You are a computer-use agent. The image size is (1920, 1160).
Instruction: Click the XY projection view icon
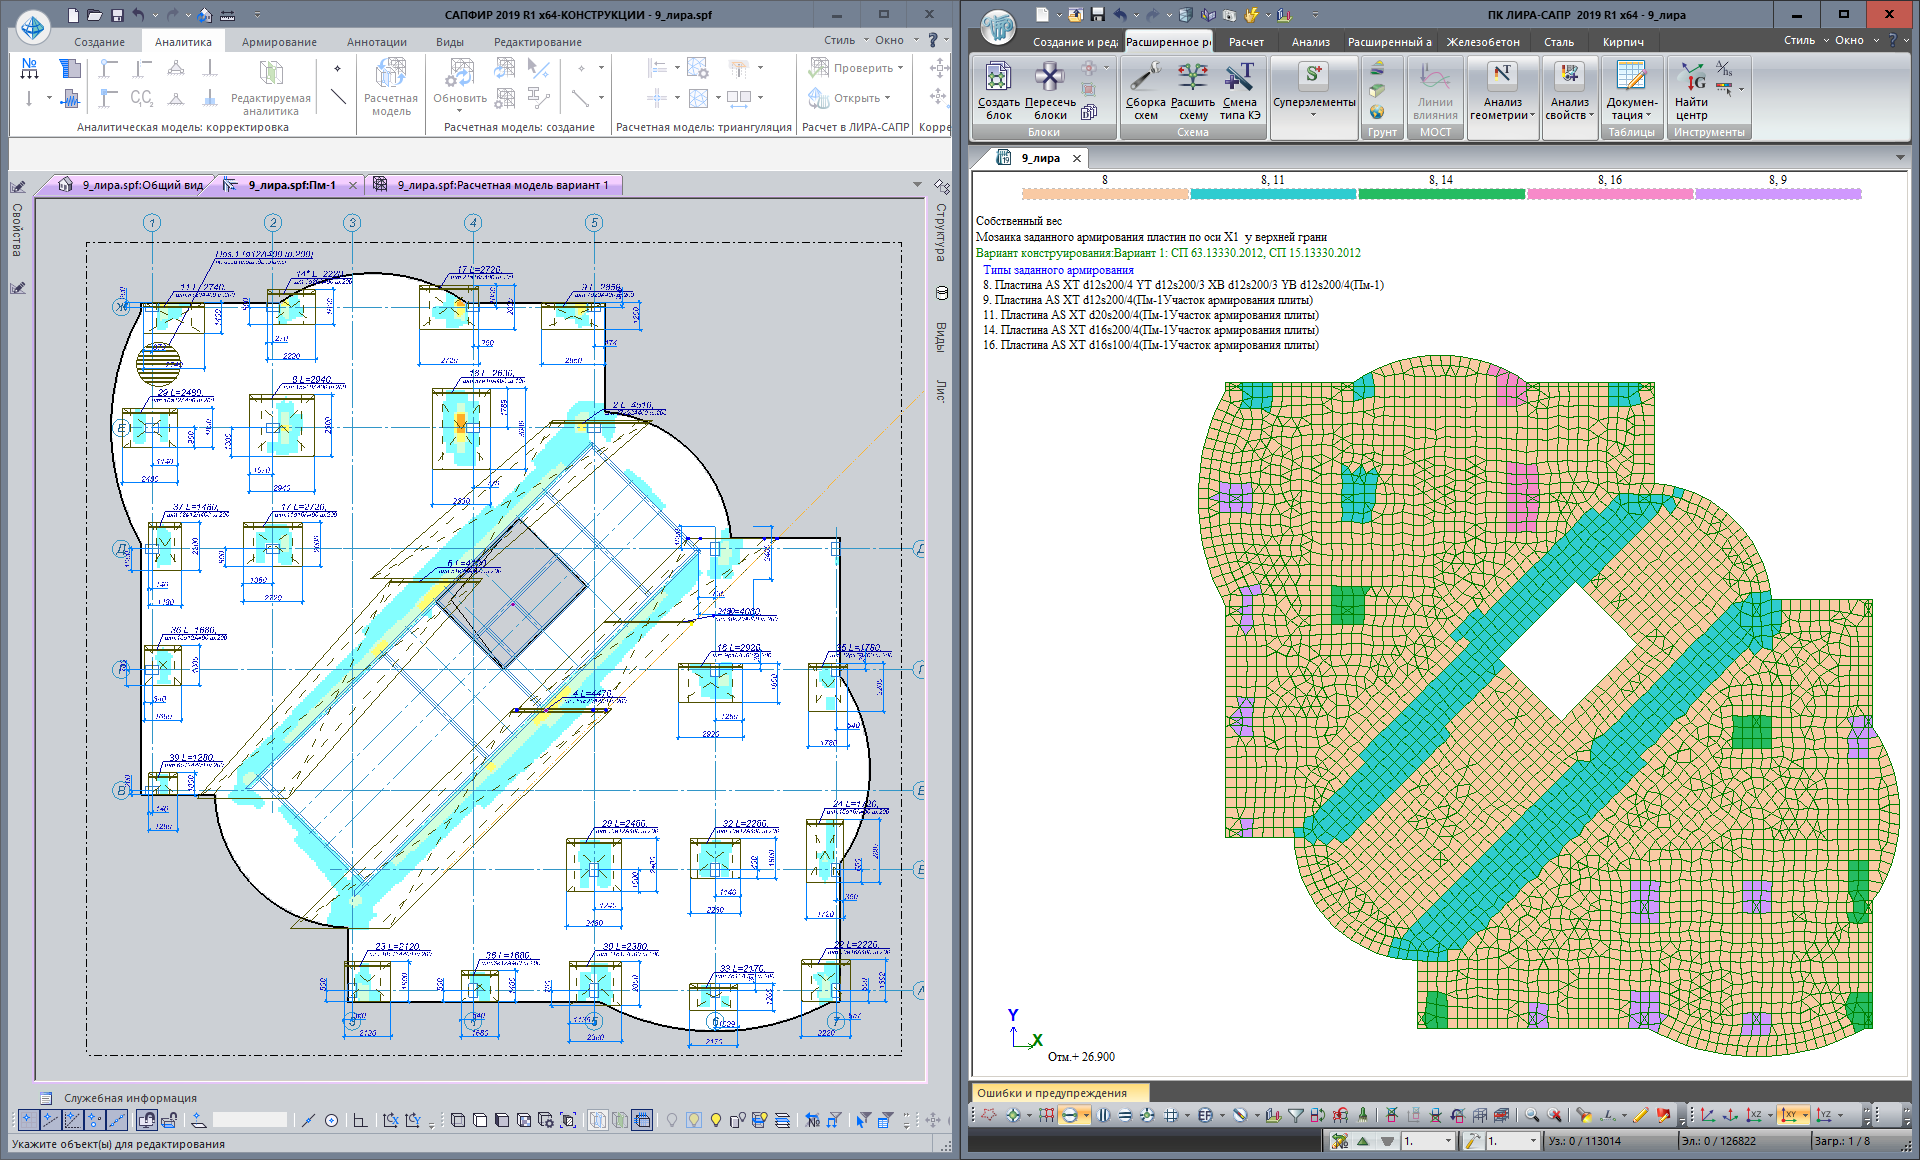1791,1115
